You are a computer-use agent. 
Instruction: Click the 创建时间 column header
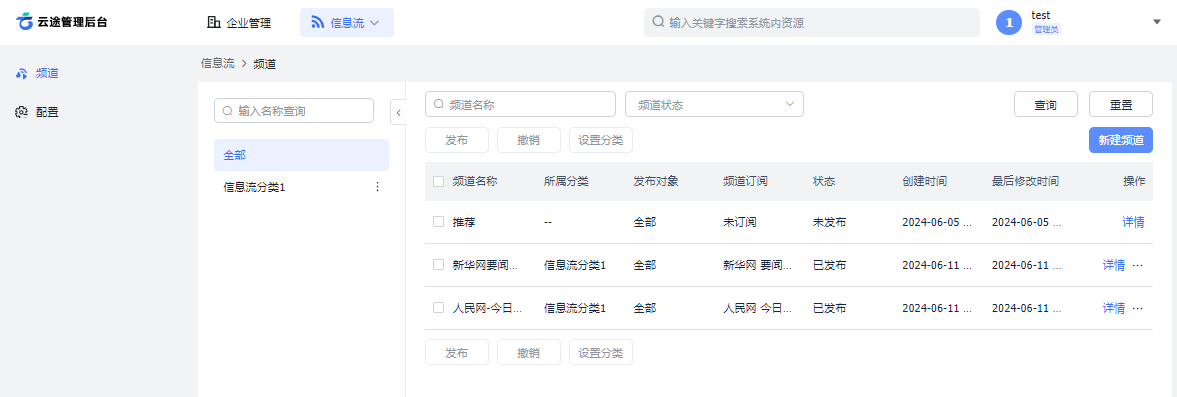pos(925,181)
